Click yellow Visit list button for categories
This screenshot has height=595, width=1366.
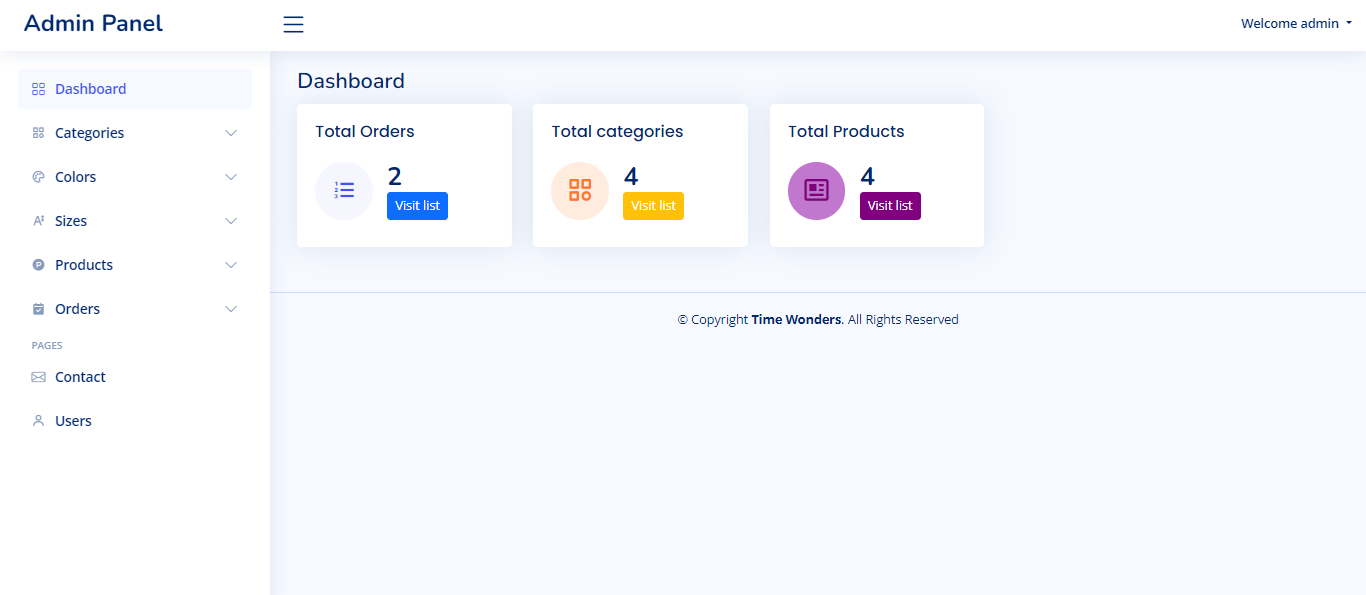pos(653,206)
